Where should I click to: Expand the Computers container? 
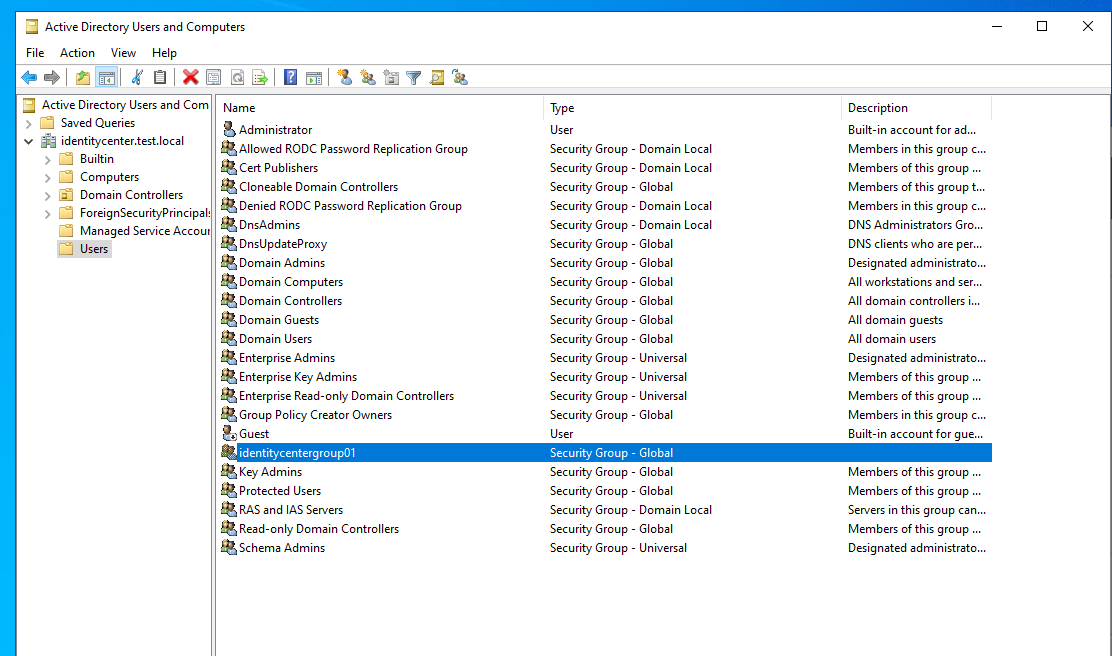[48, 177]
